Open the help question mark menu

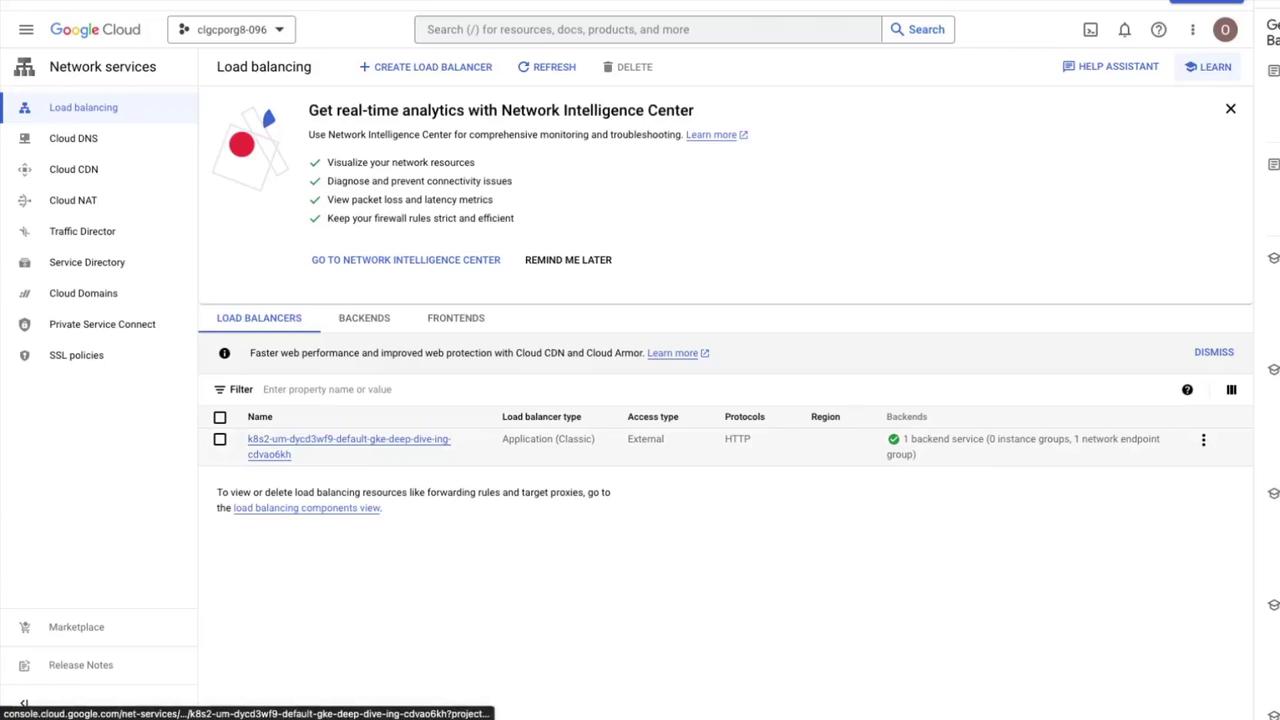pyautogui.click(x=1158, y=30)
